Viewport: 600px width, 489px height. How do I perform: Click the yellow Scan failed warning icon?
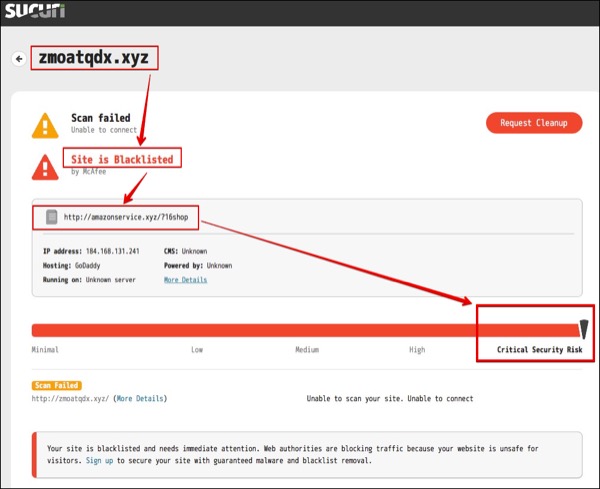[45, 124]
